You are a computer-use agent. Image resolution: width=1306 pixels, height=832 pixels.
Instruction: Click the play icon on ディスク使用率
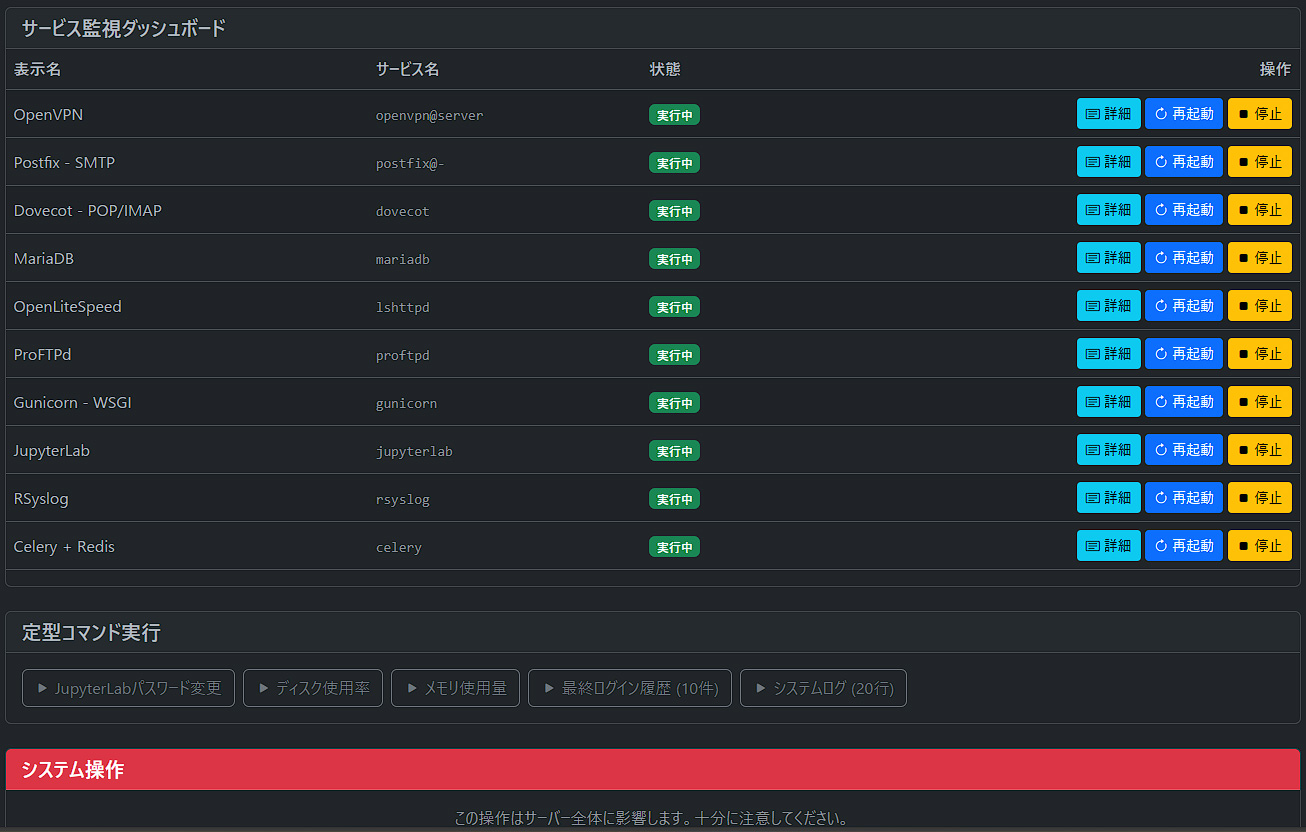264,688
